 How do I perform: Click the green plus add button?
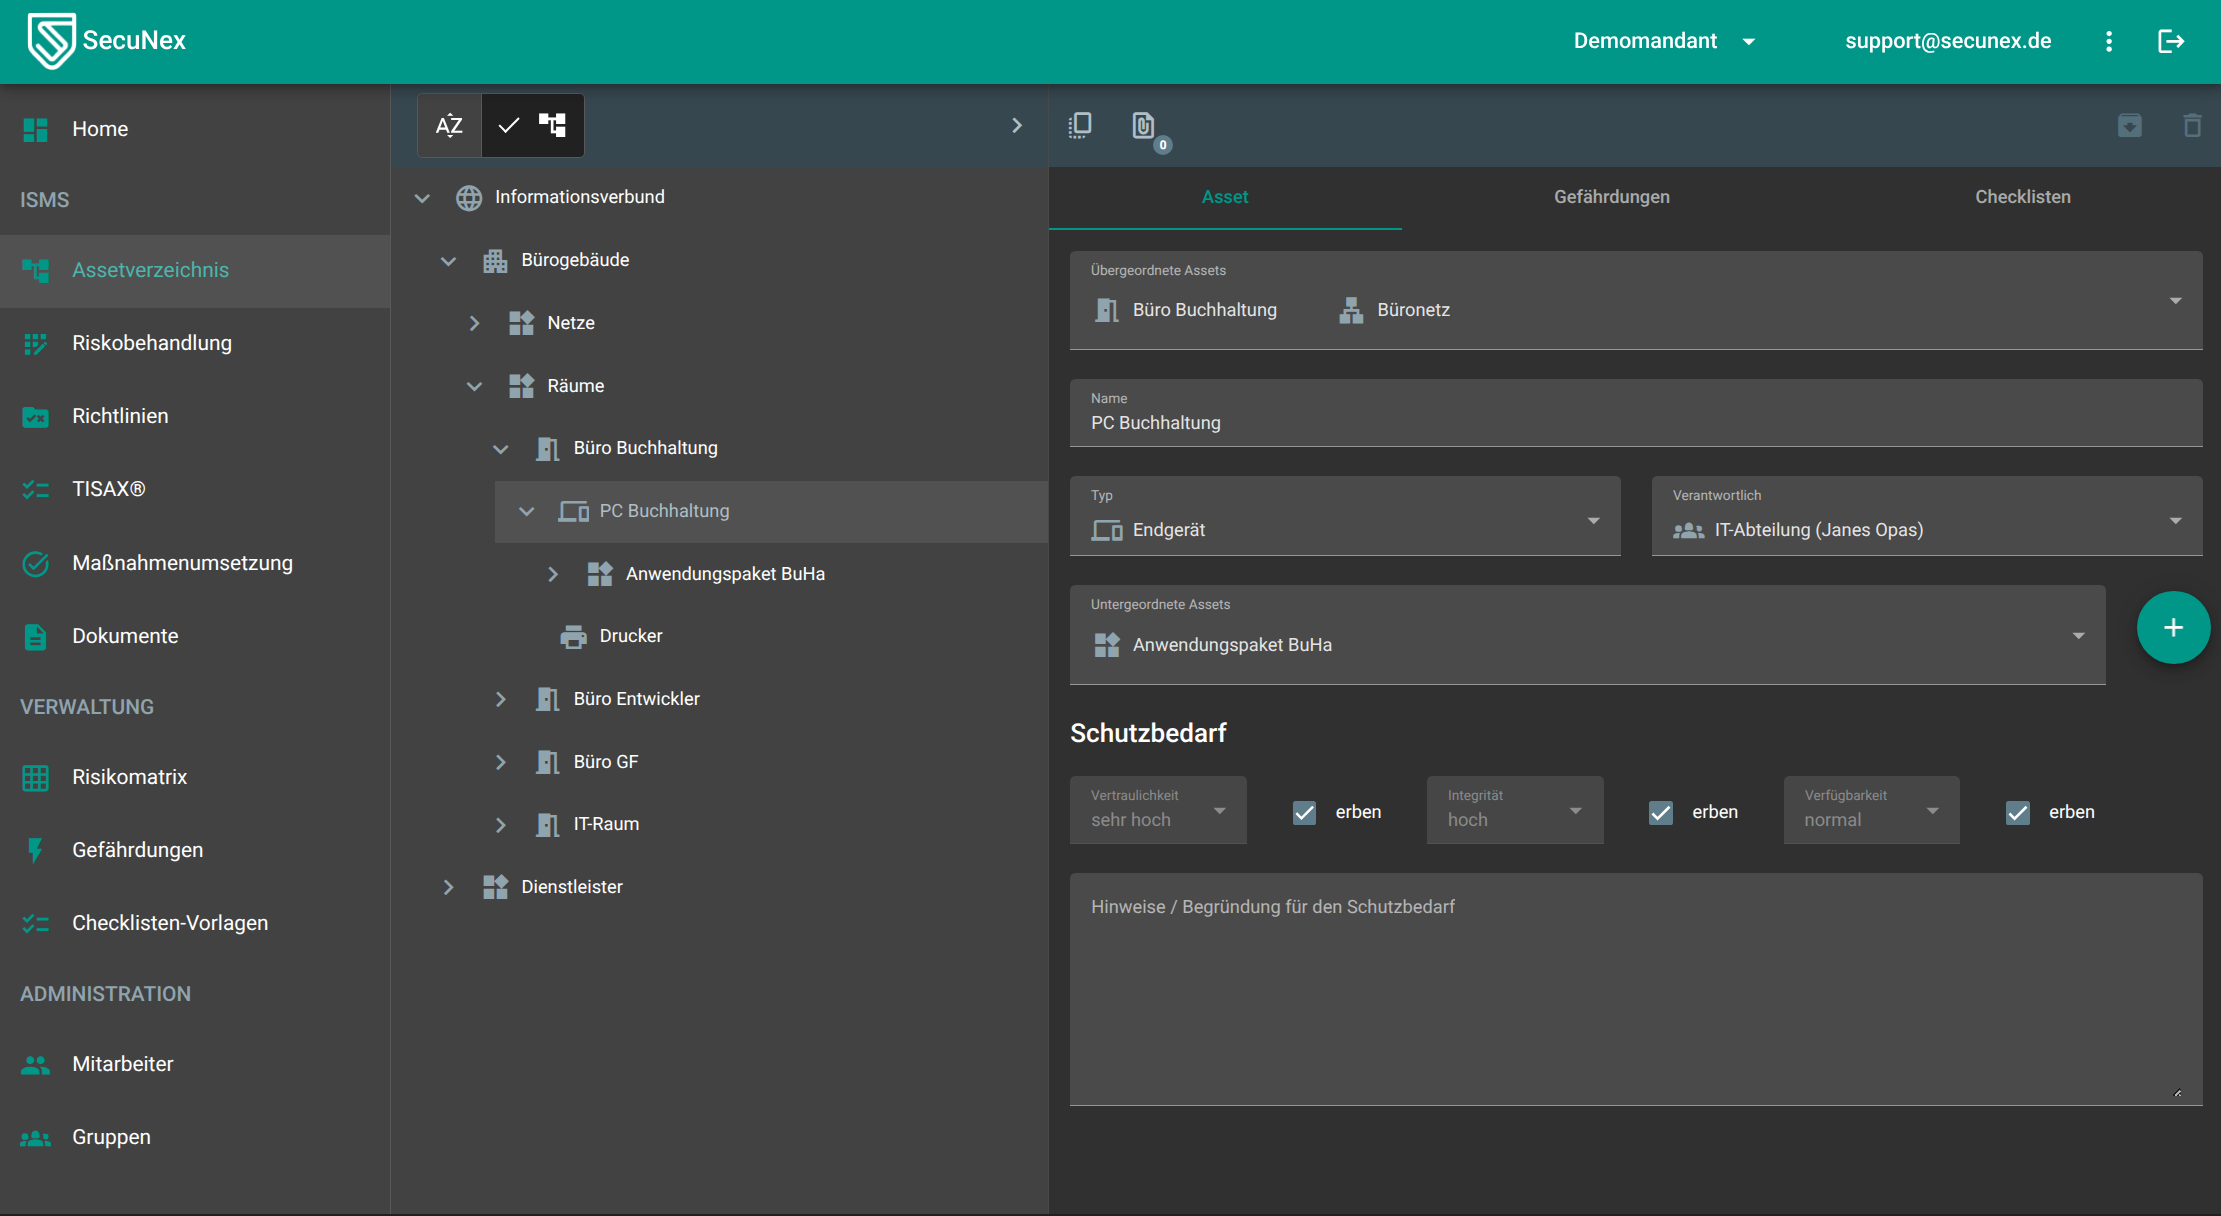coord(2172,628)
